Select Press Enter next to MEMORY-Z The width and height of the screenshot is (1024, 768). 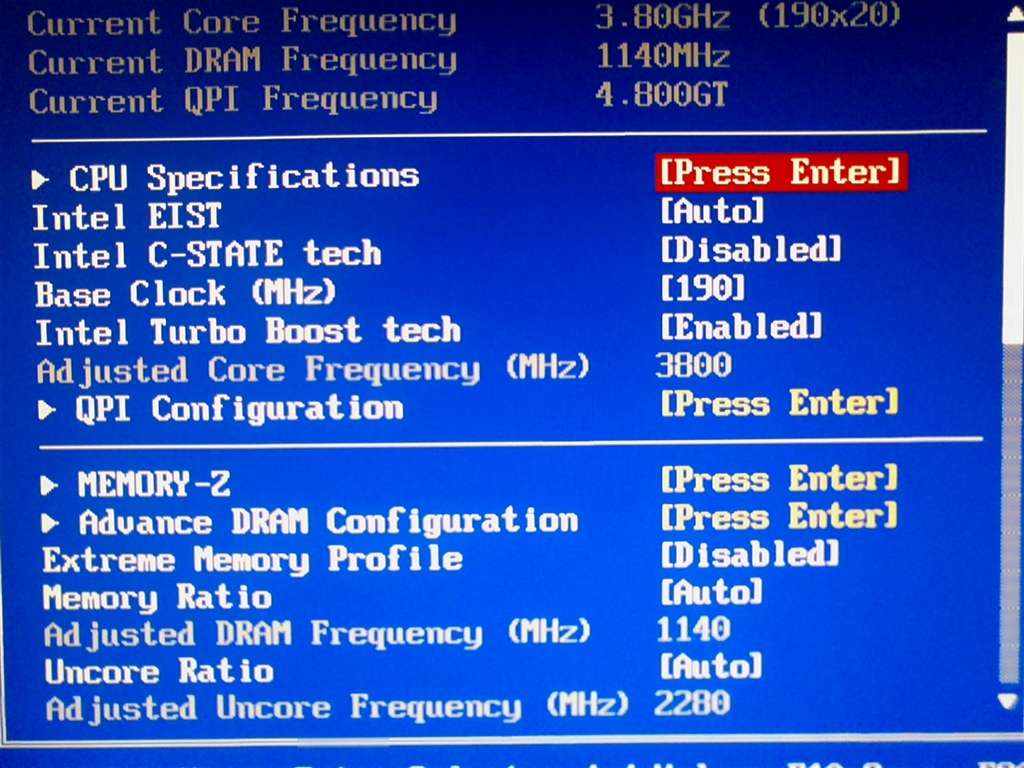[x=778, y=479]
